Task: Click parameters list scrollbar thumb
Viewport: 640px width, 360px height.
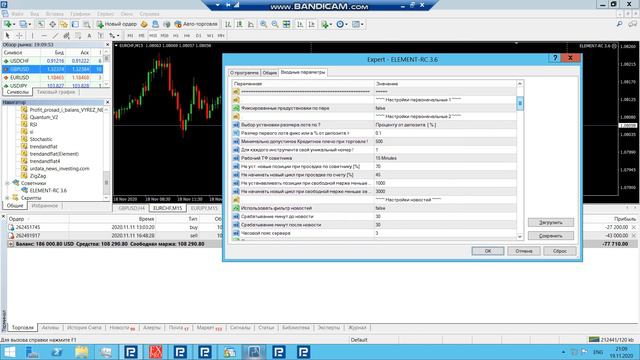Action: click(520, 103)
